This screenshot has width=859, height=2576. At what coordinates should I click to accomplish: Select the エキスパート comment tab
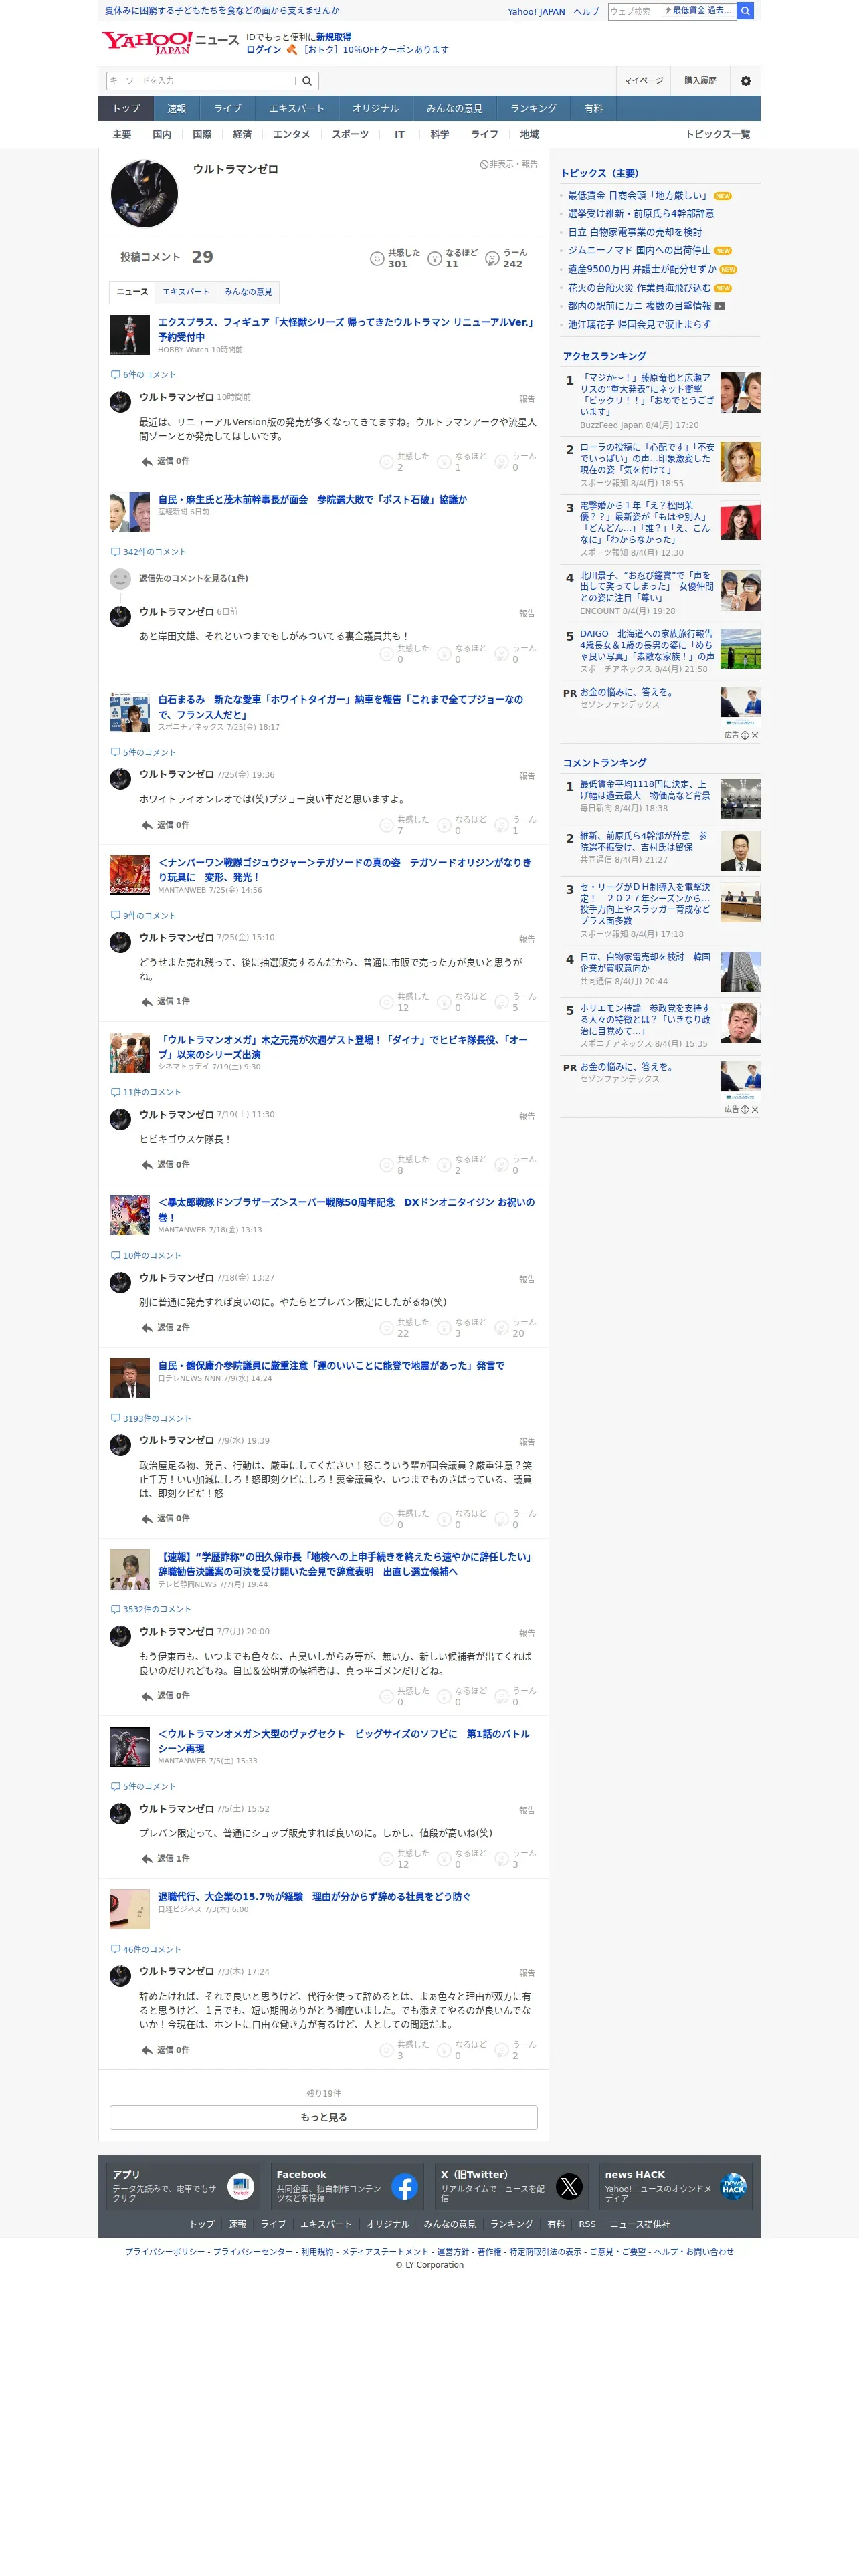coord(186,292)
